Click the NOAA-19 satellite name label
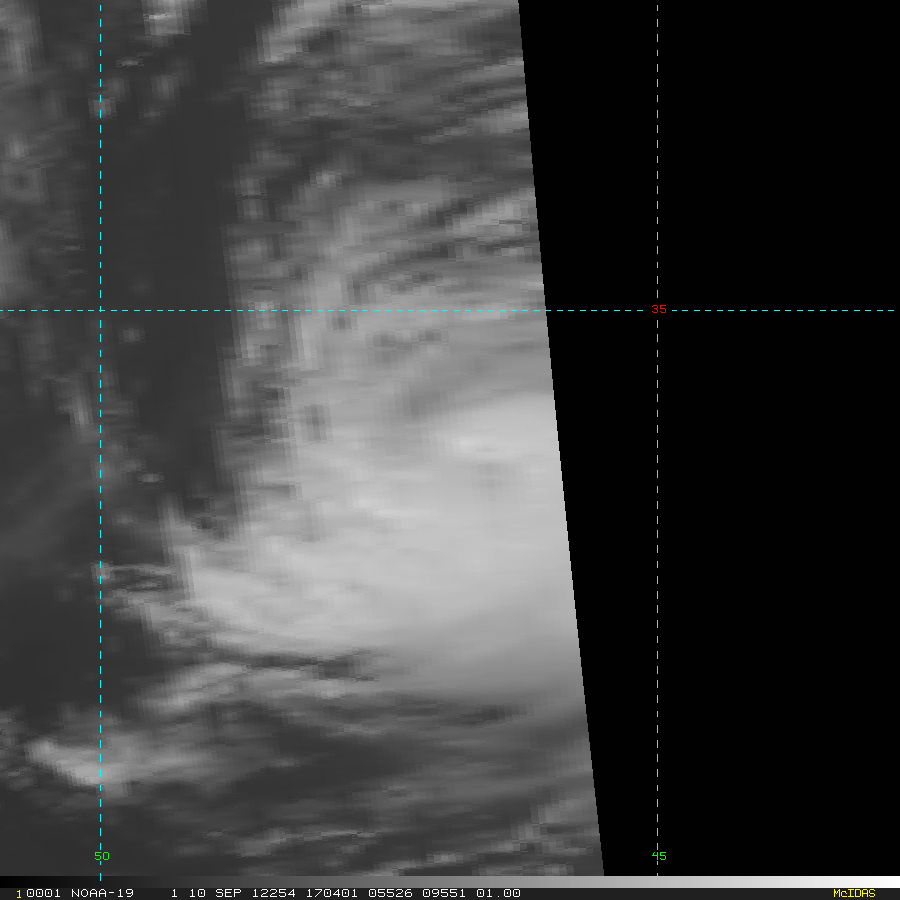Image resolution: width=900 pixels, height=900 pixels. coord(105,893)
